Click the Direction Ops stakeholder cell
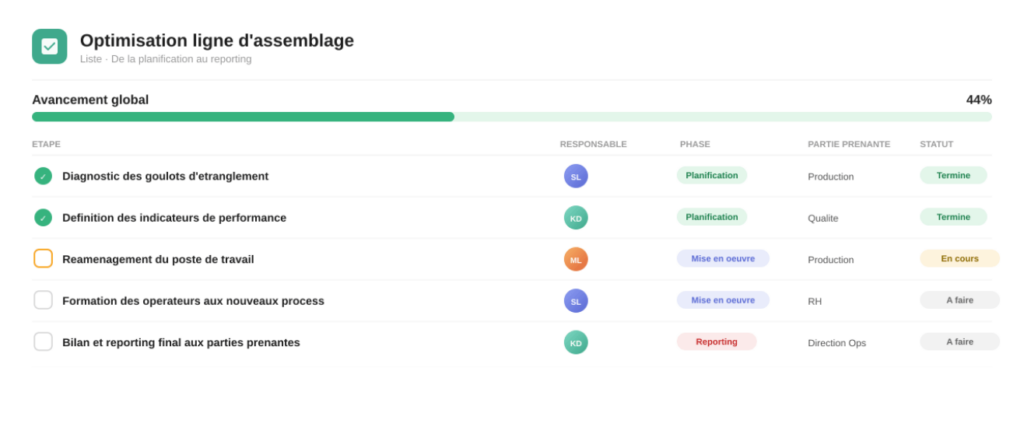Screen dimensions: 1024x448 (x=837, y=343)
